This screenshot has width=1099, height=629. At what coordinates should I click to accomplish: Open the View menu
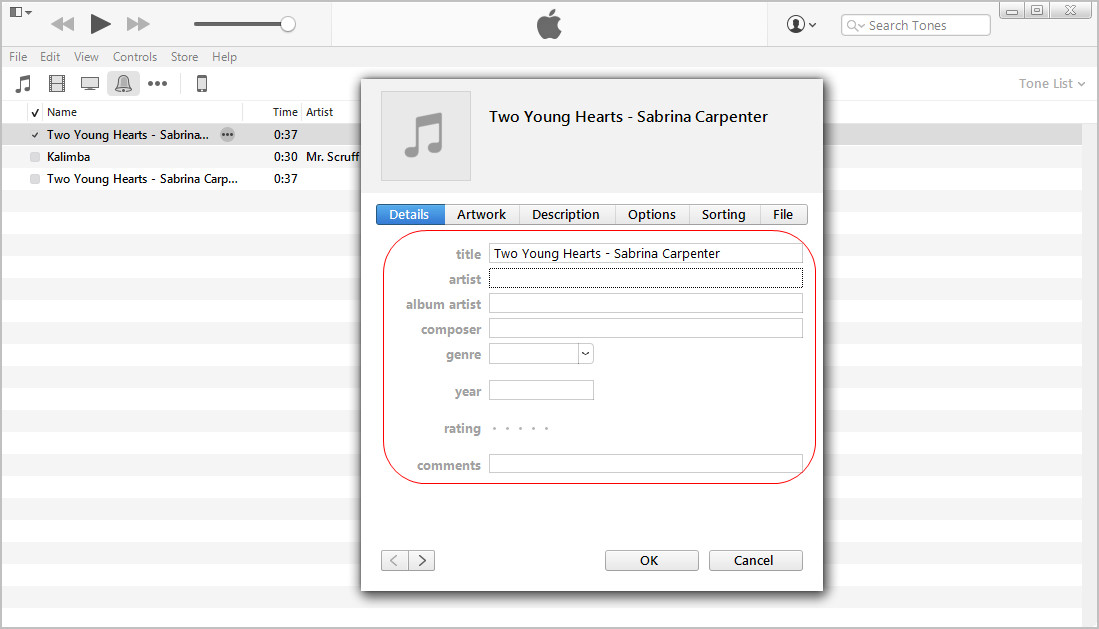pyautogui.click(x=86, y=57)
